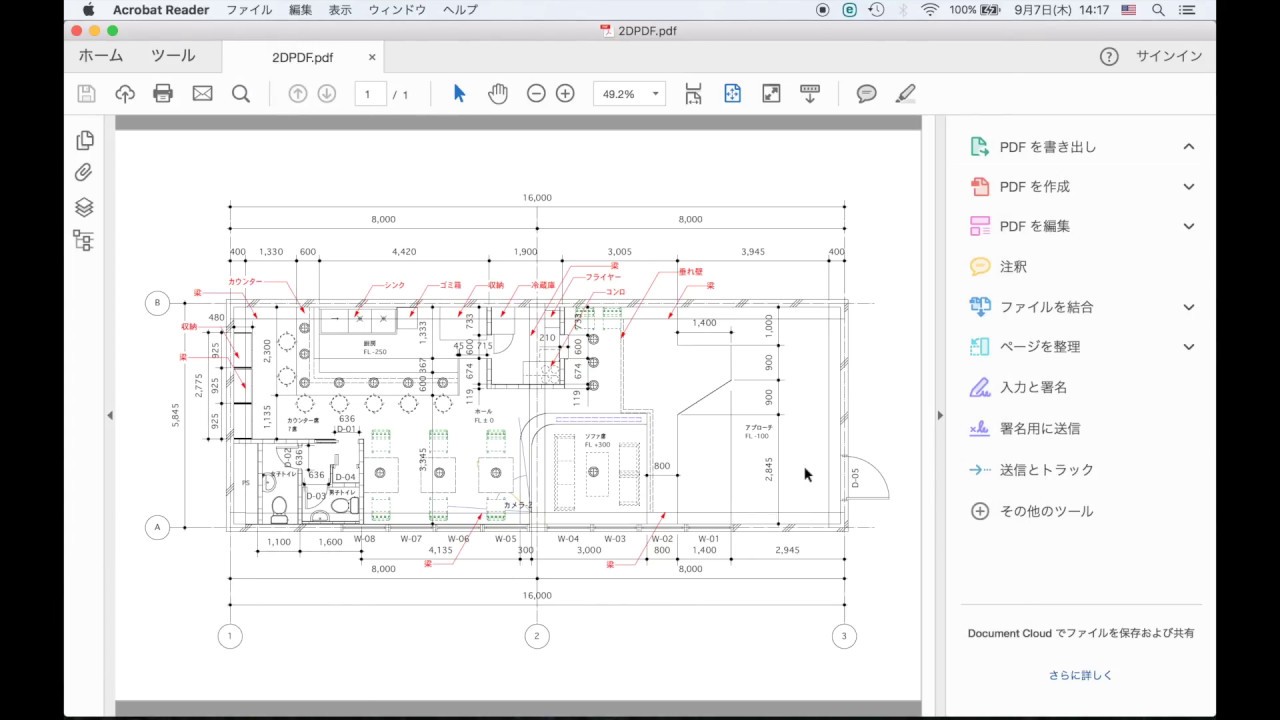Collapse the right tools pane arrow

click(939, 415)
